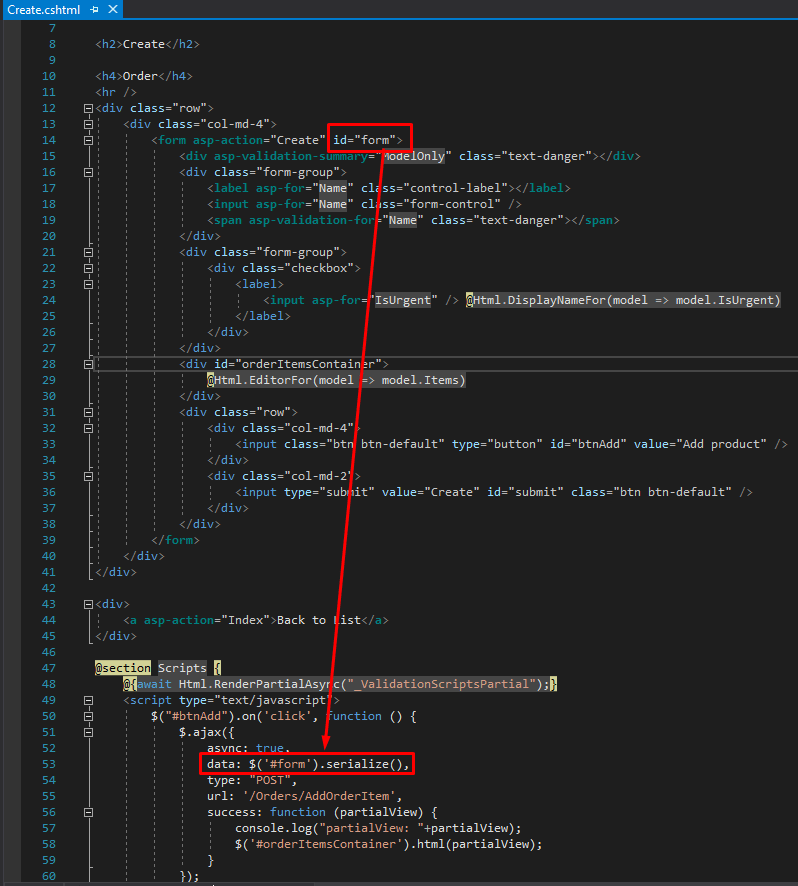This screenshot has height=886, width=798.
Task: Click the Html.EditorFor expression on line 29
Action: 337,380
